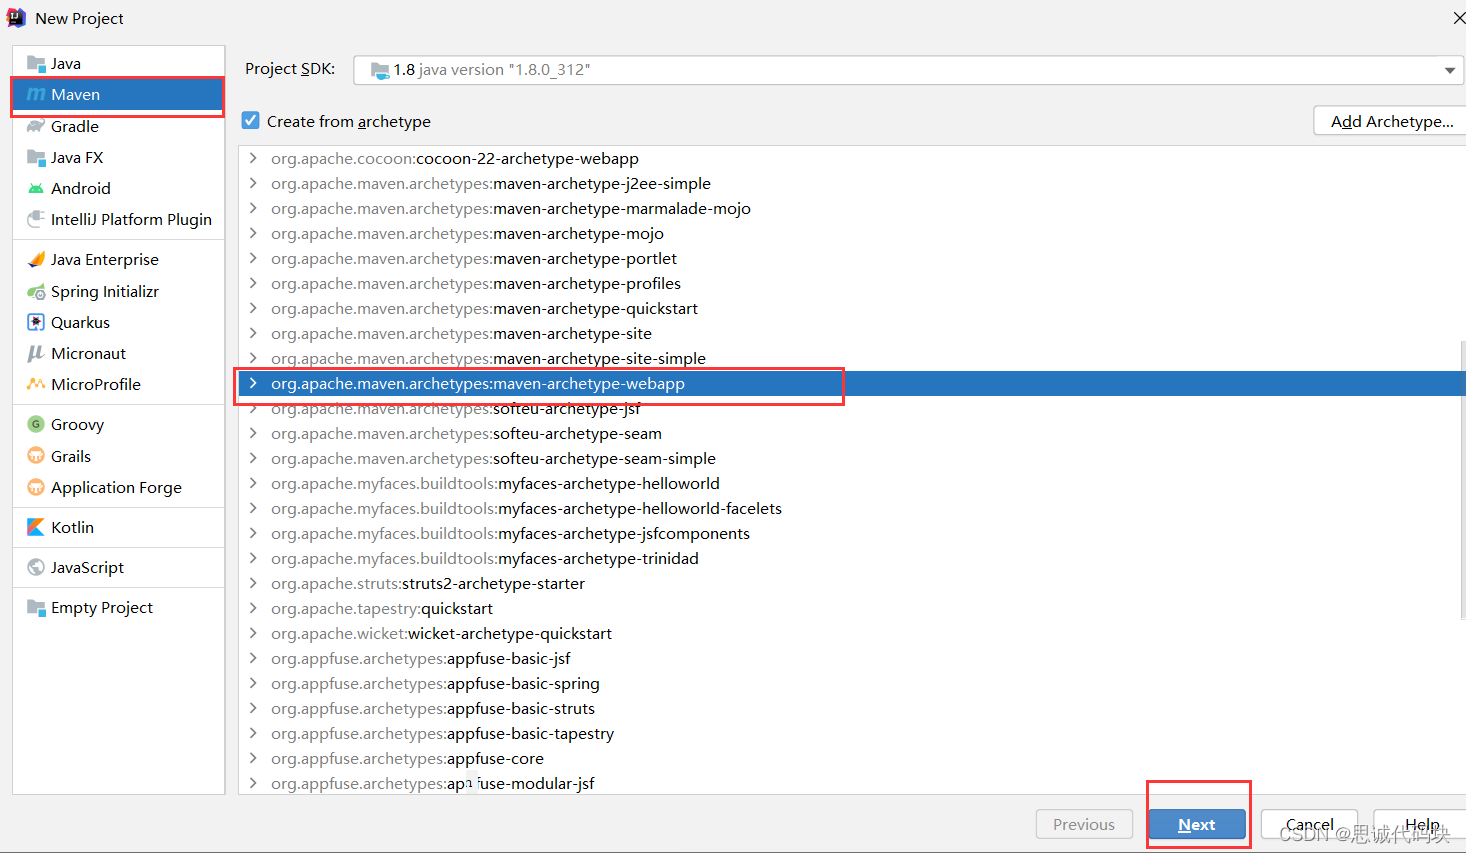Click the Groovy green circle icon
The image size is (1466, 853).
(x=36, y=424)
